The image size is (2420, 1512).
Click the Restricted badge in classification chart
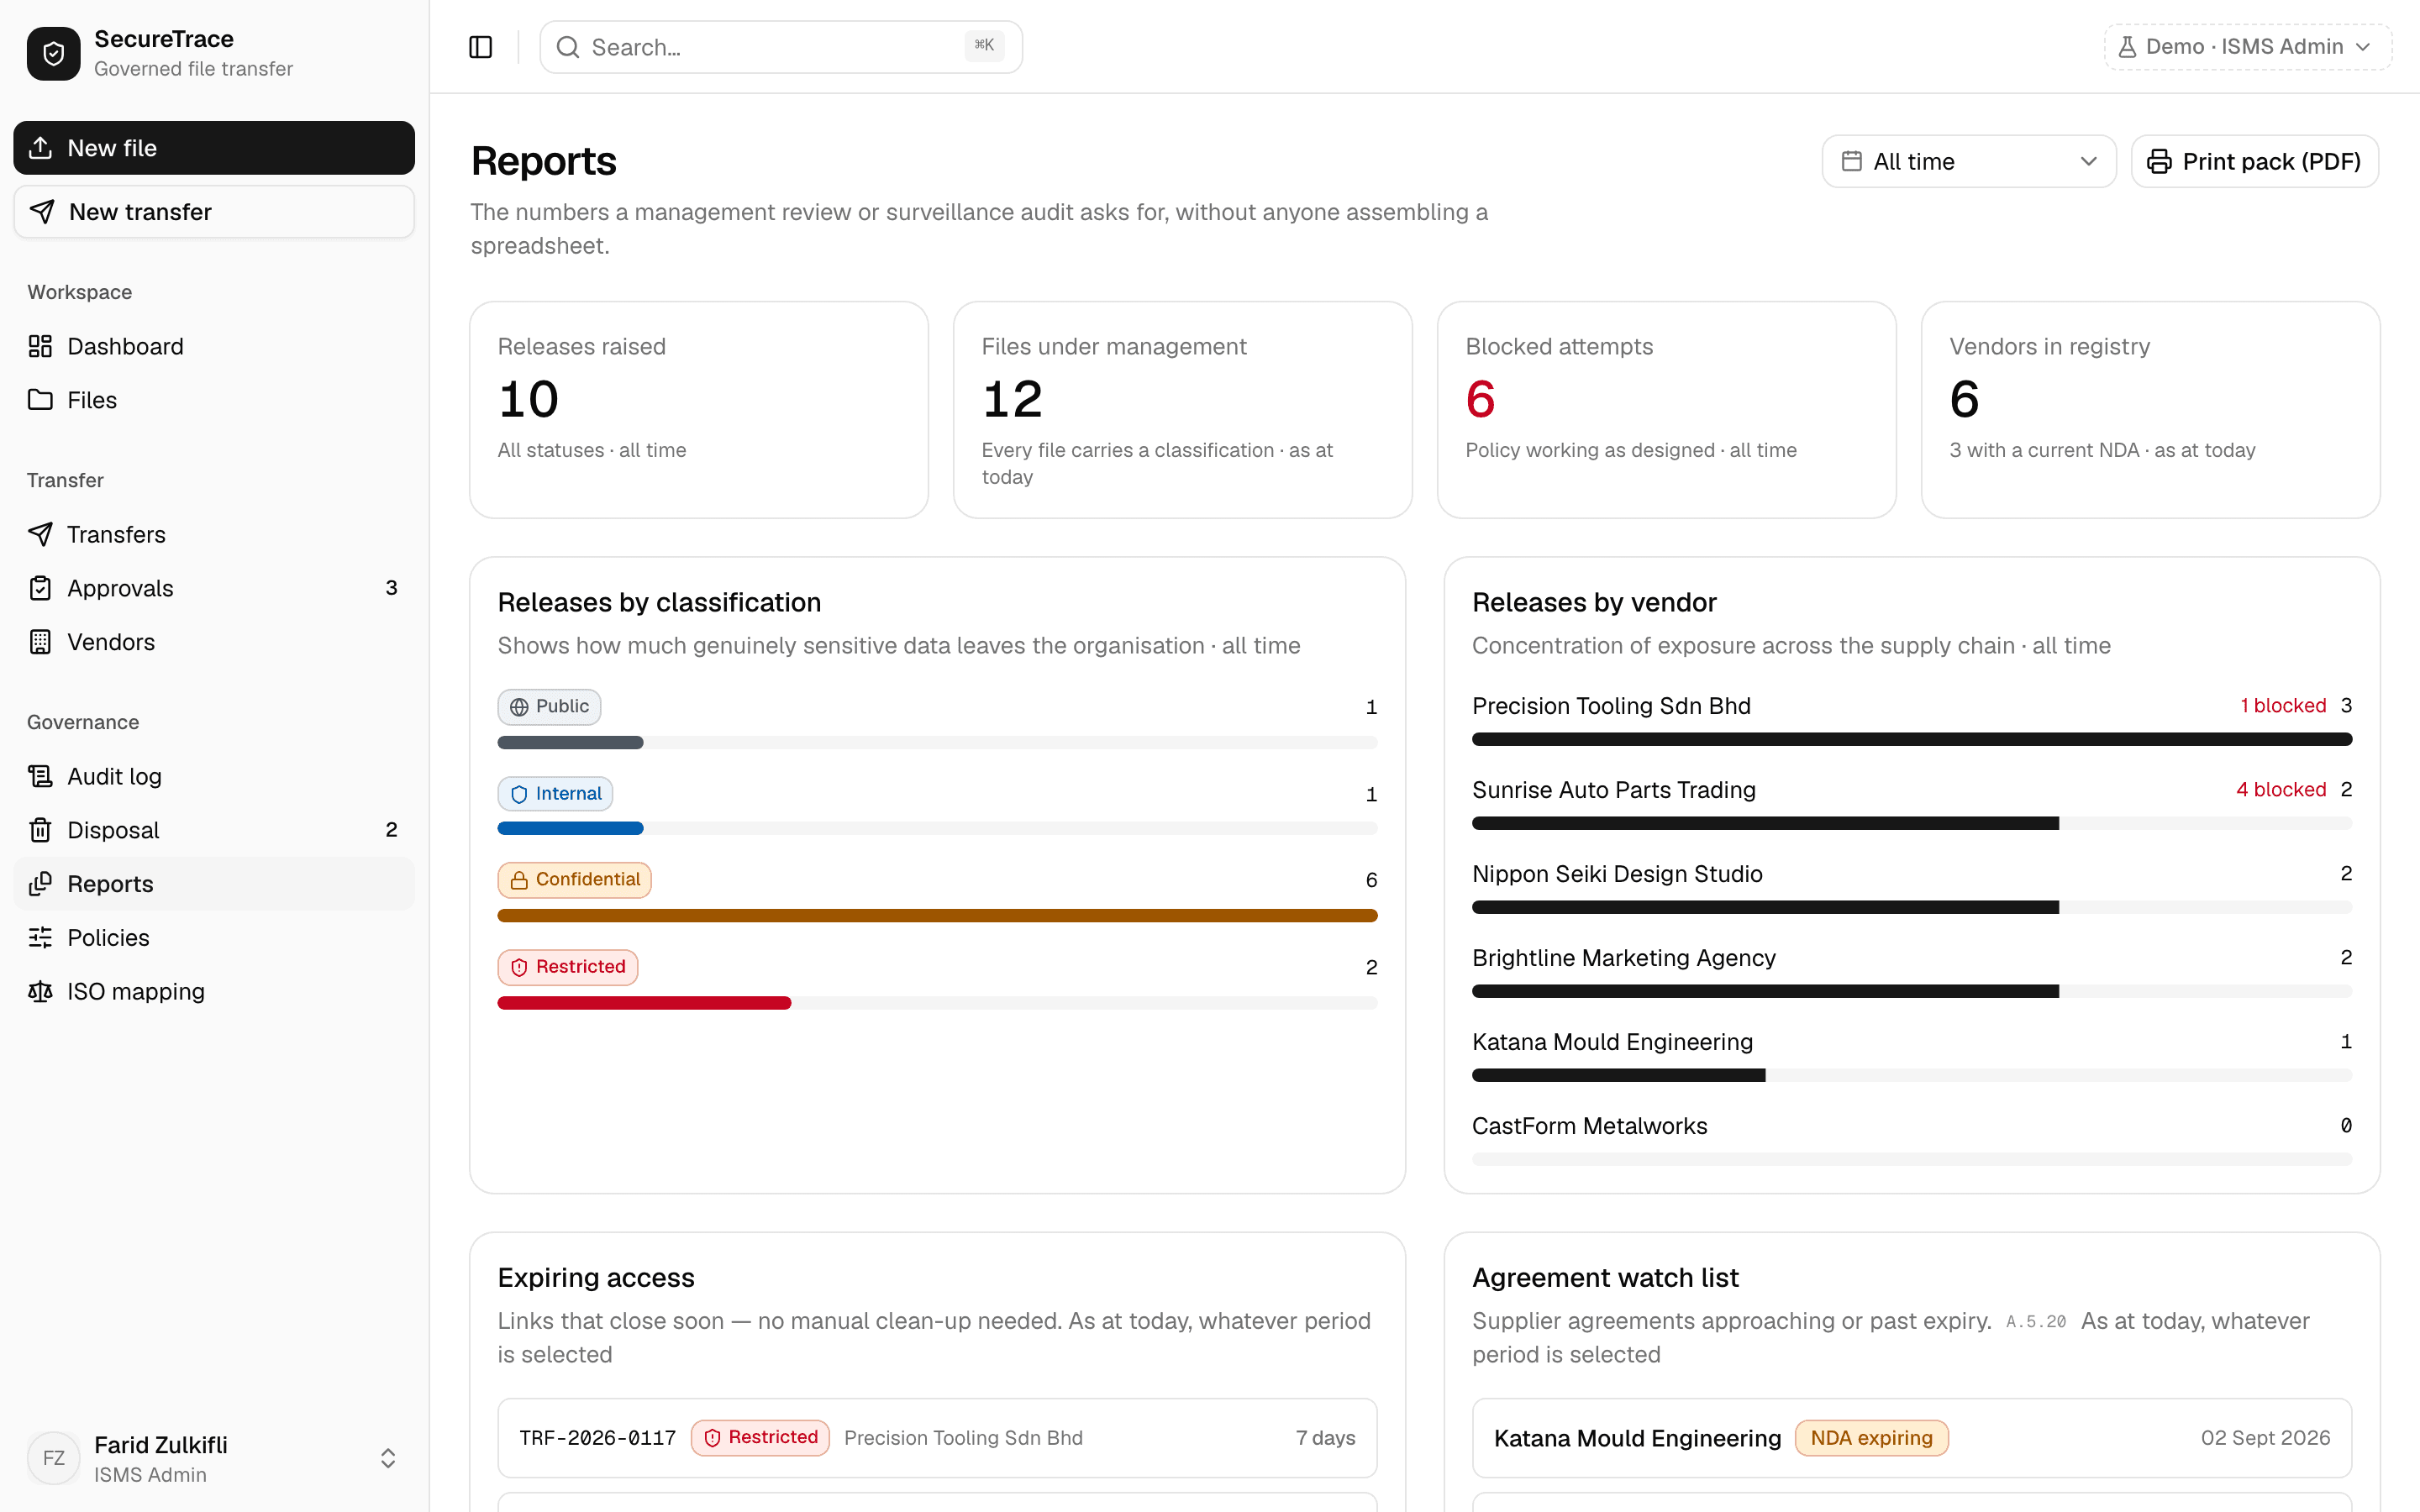tap(567, 967)
